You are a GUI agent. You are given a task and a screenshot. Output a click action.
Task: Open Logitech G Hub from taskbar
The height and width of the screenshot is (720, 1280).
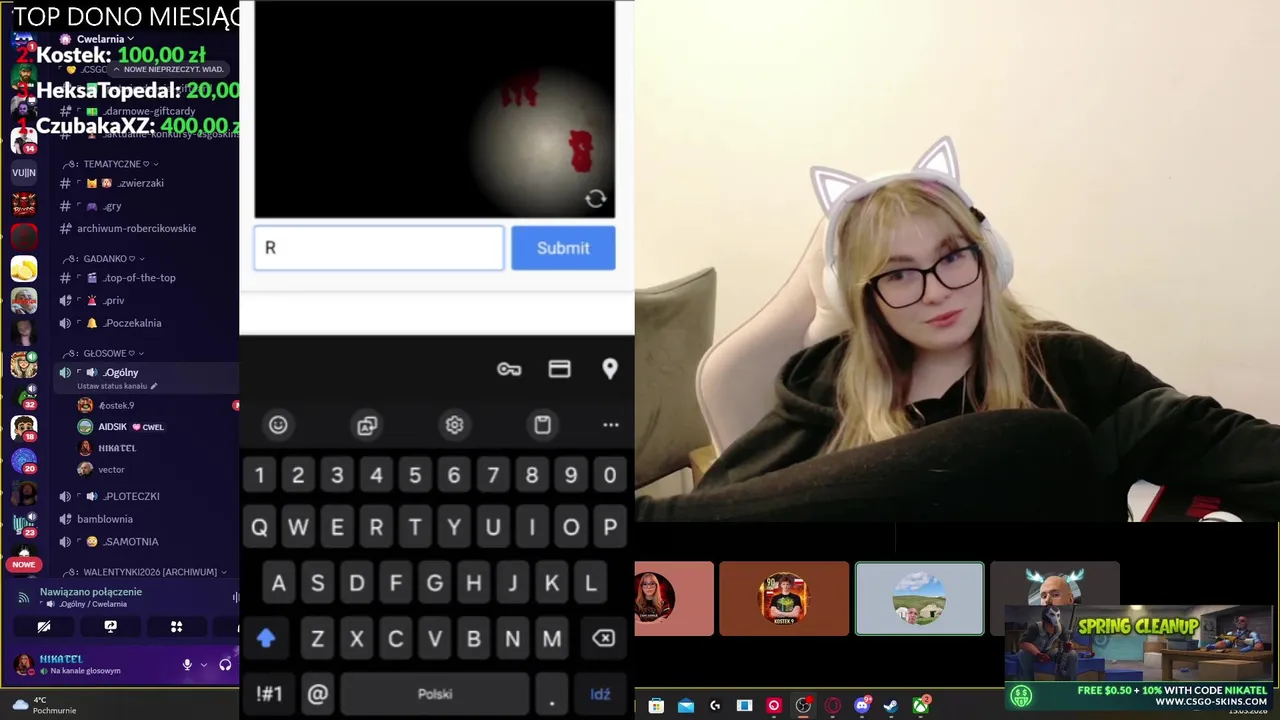click(x=715, y=706)
